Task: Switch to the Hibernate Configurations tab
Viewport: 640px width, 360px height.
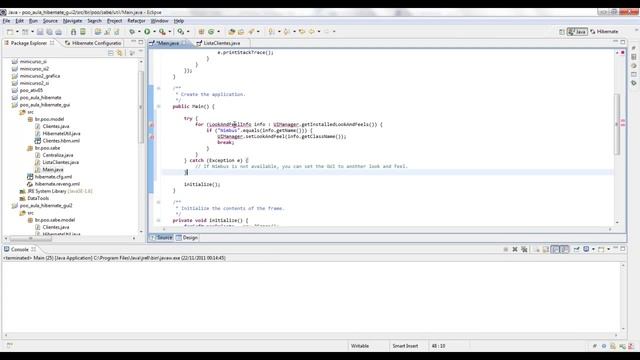Action: (x=93, y=43)
